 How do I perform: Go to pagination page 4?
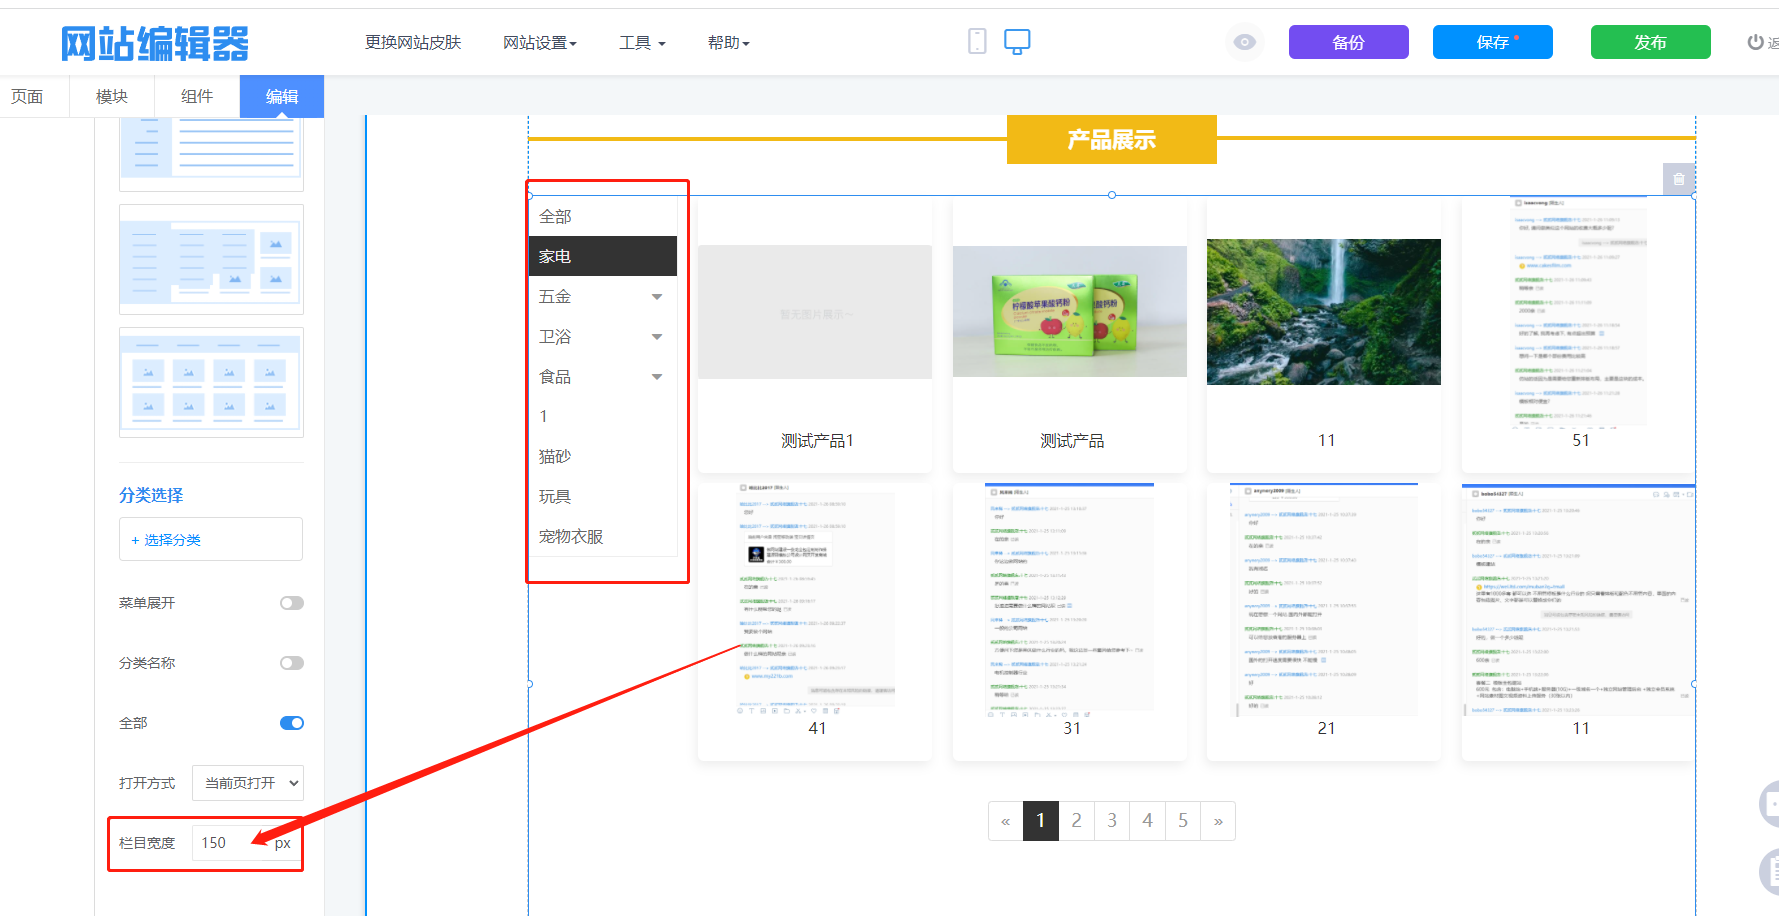1148,821
